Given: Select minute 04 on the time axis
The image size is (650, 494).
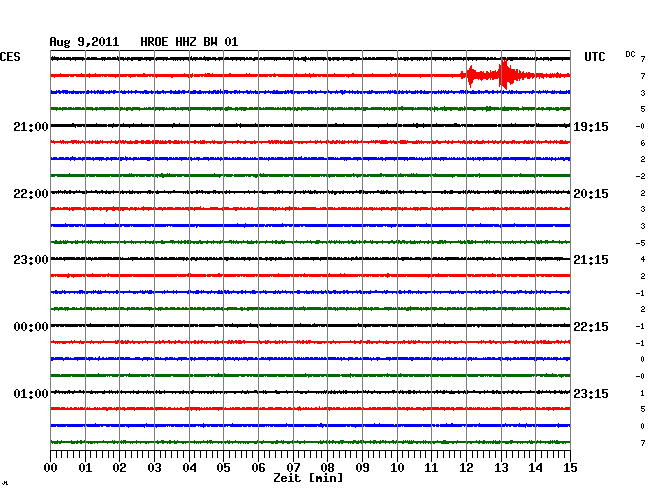Looking at the screenshot, I should tap(189, 468).
